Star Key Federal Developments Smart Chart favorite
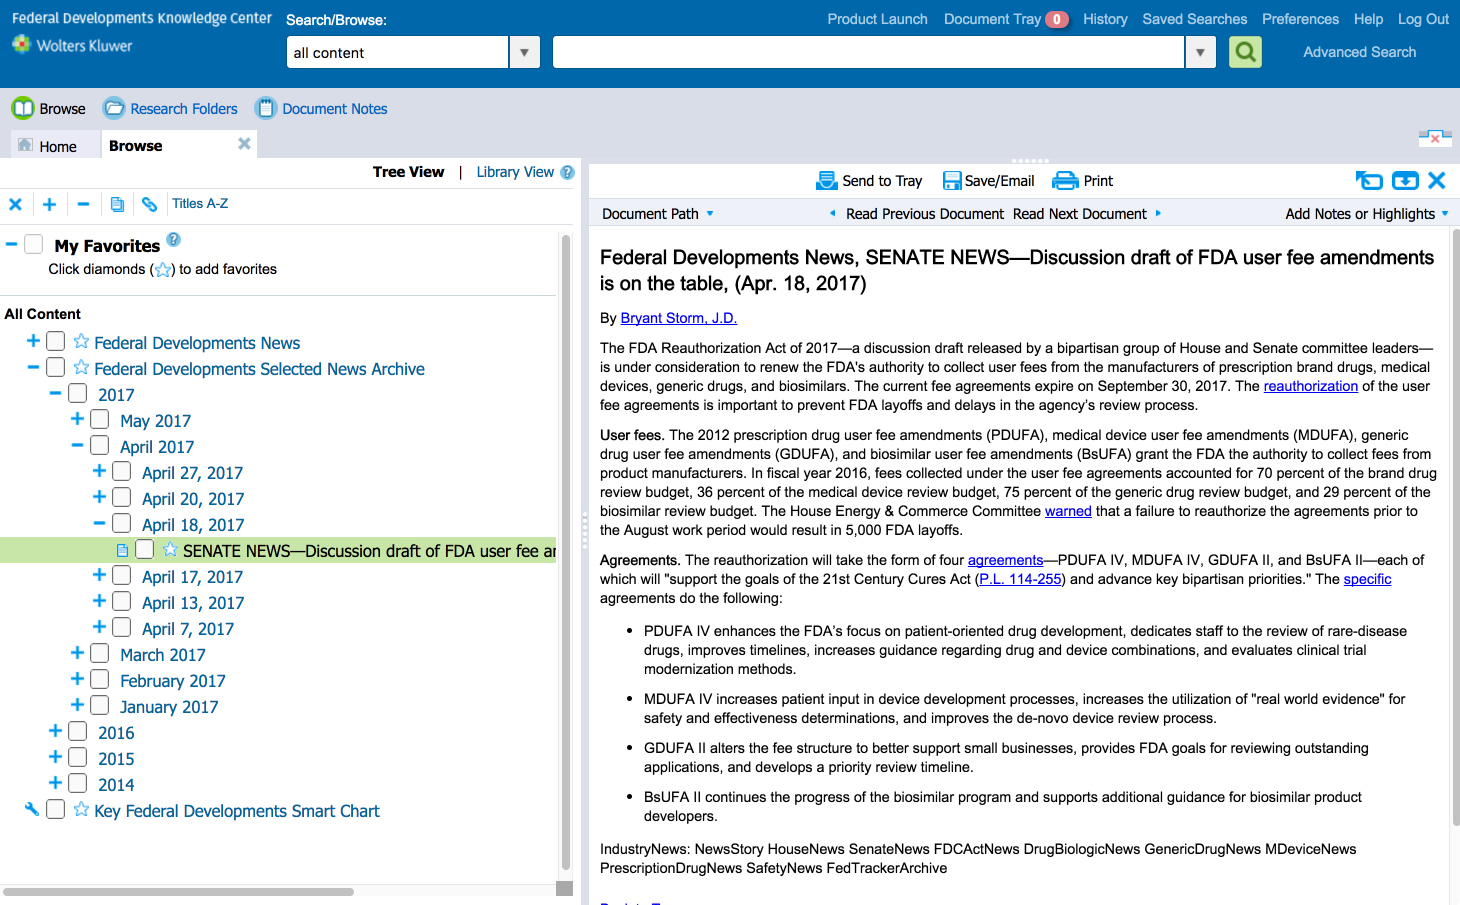Viewport: 1460px width, 905px height. click(81, 810)
